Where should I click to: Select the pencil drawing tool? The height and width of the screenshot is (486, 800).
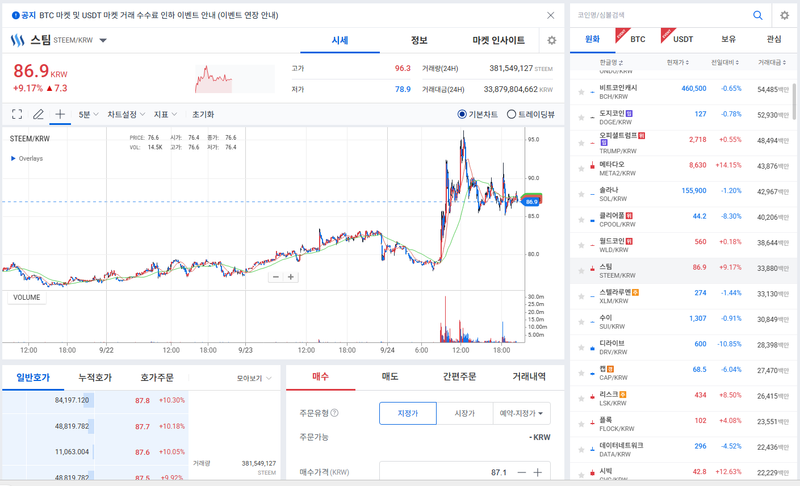(38, 114)
